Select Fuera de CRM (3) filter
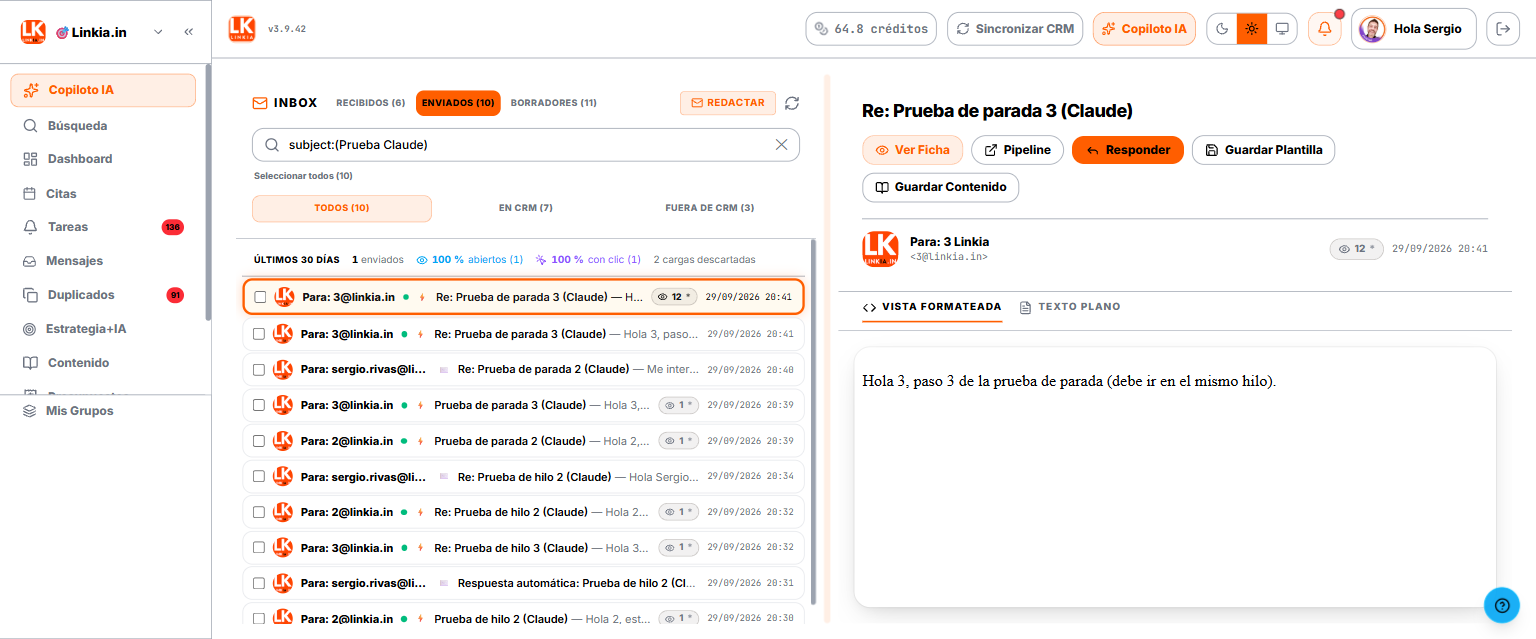1536x639 pixels. (710, 208)
